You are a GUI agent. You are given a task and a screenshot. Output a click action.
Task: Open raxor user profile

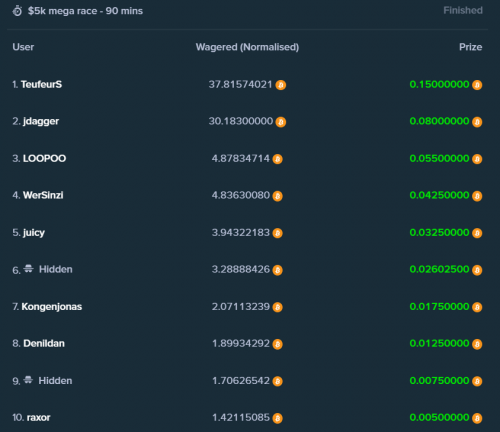click(x=38, y=418)
